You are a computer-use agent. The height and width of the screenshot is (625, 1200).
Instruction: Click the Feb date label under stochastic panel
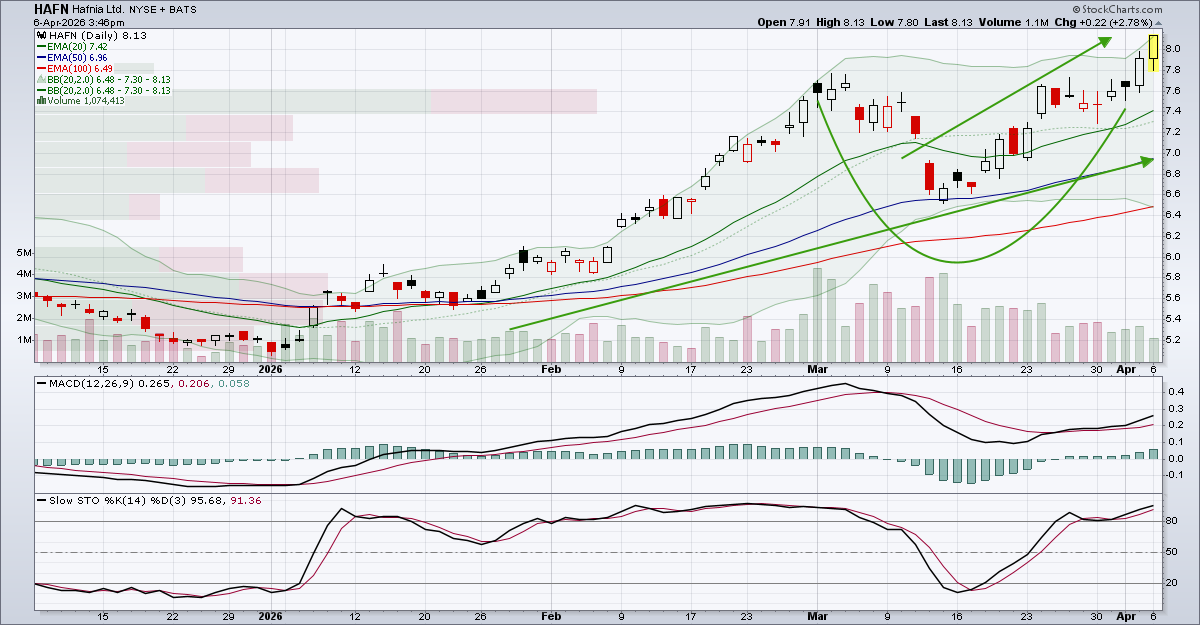pos(551,618)
